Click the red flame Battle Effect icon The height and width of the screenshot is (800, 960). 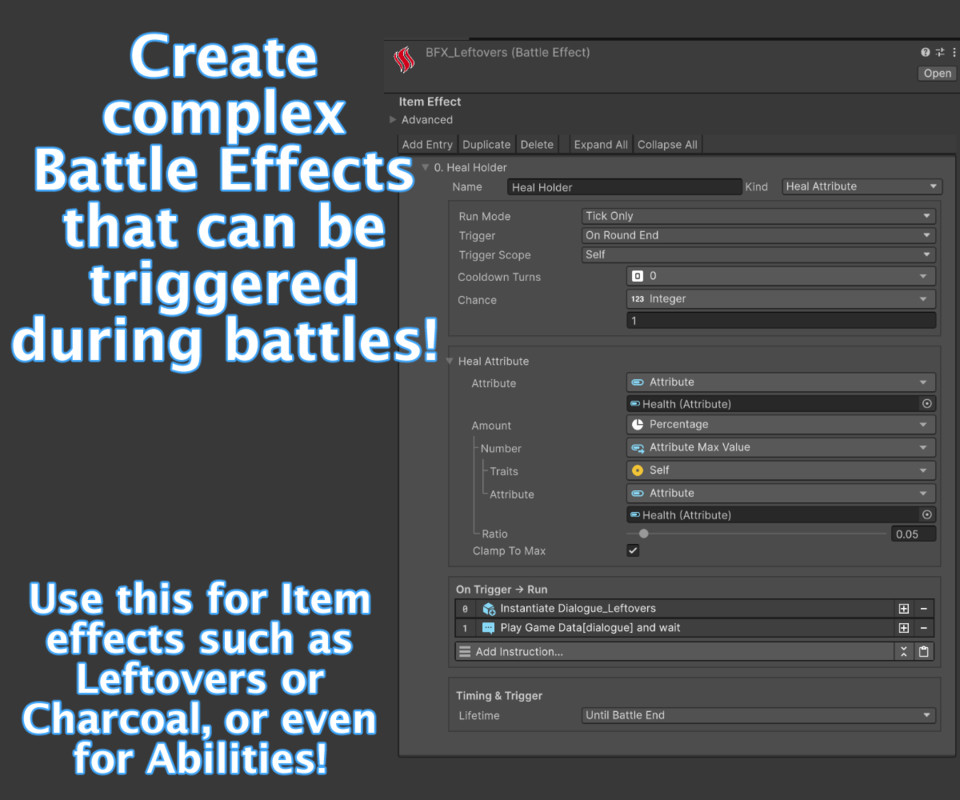[403, 59]
